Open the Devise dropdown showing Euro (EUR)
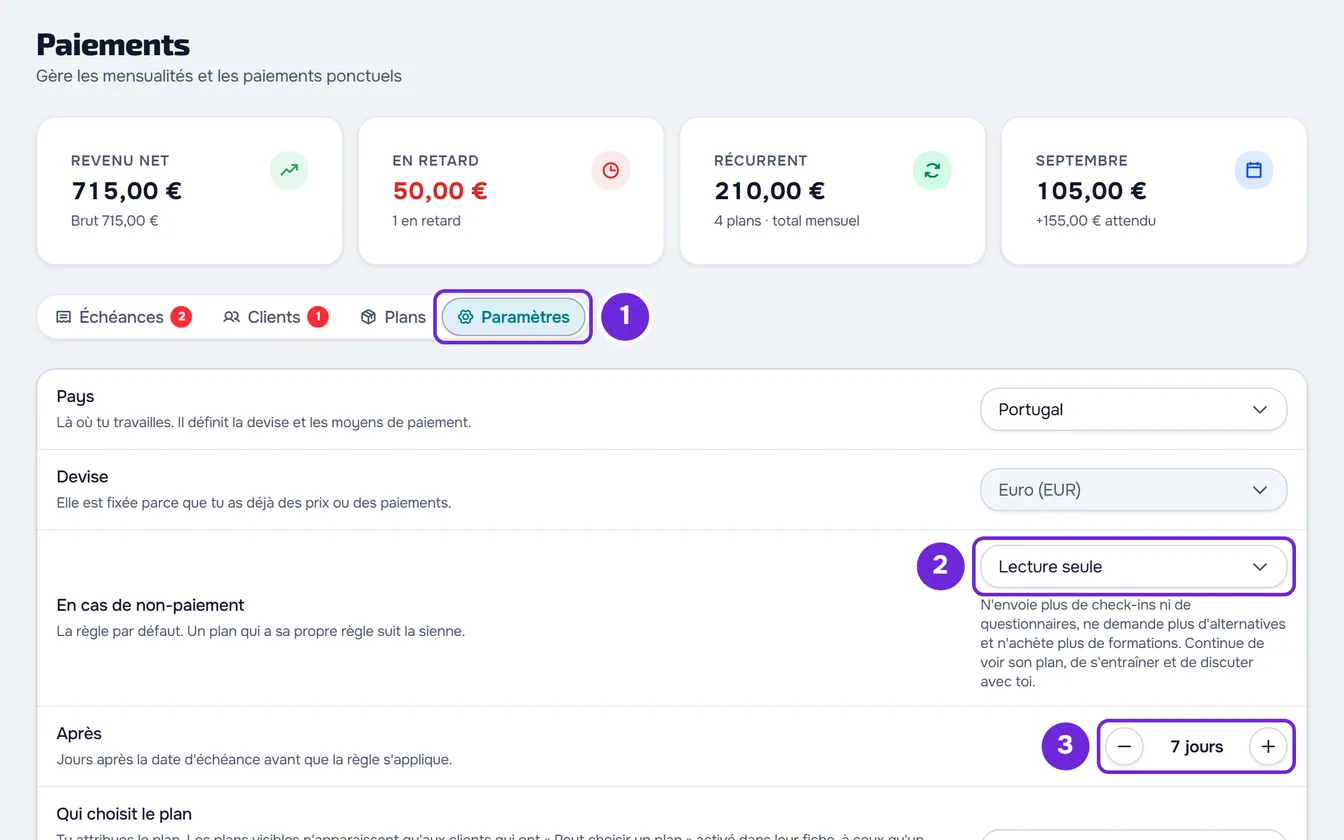Viewport: 1344px width, 840px height. coord(1133,490)
